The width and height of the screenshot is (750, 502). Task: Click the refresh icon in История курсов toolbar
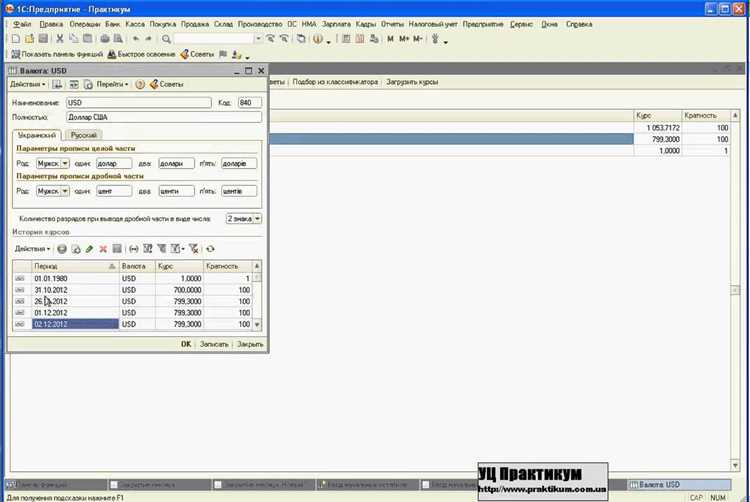tap(210, 249)
